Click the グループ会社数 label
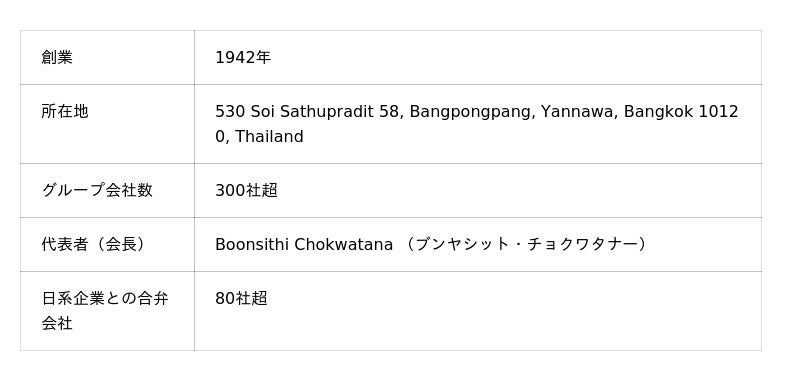Viewport: 800px width, 381px height. tap(97, 190)
